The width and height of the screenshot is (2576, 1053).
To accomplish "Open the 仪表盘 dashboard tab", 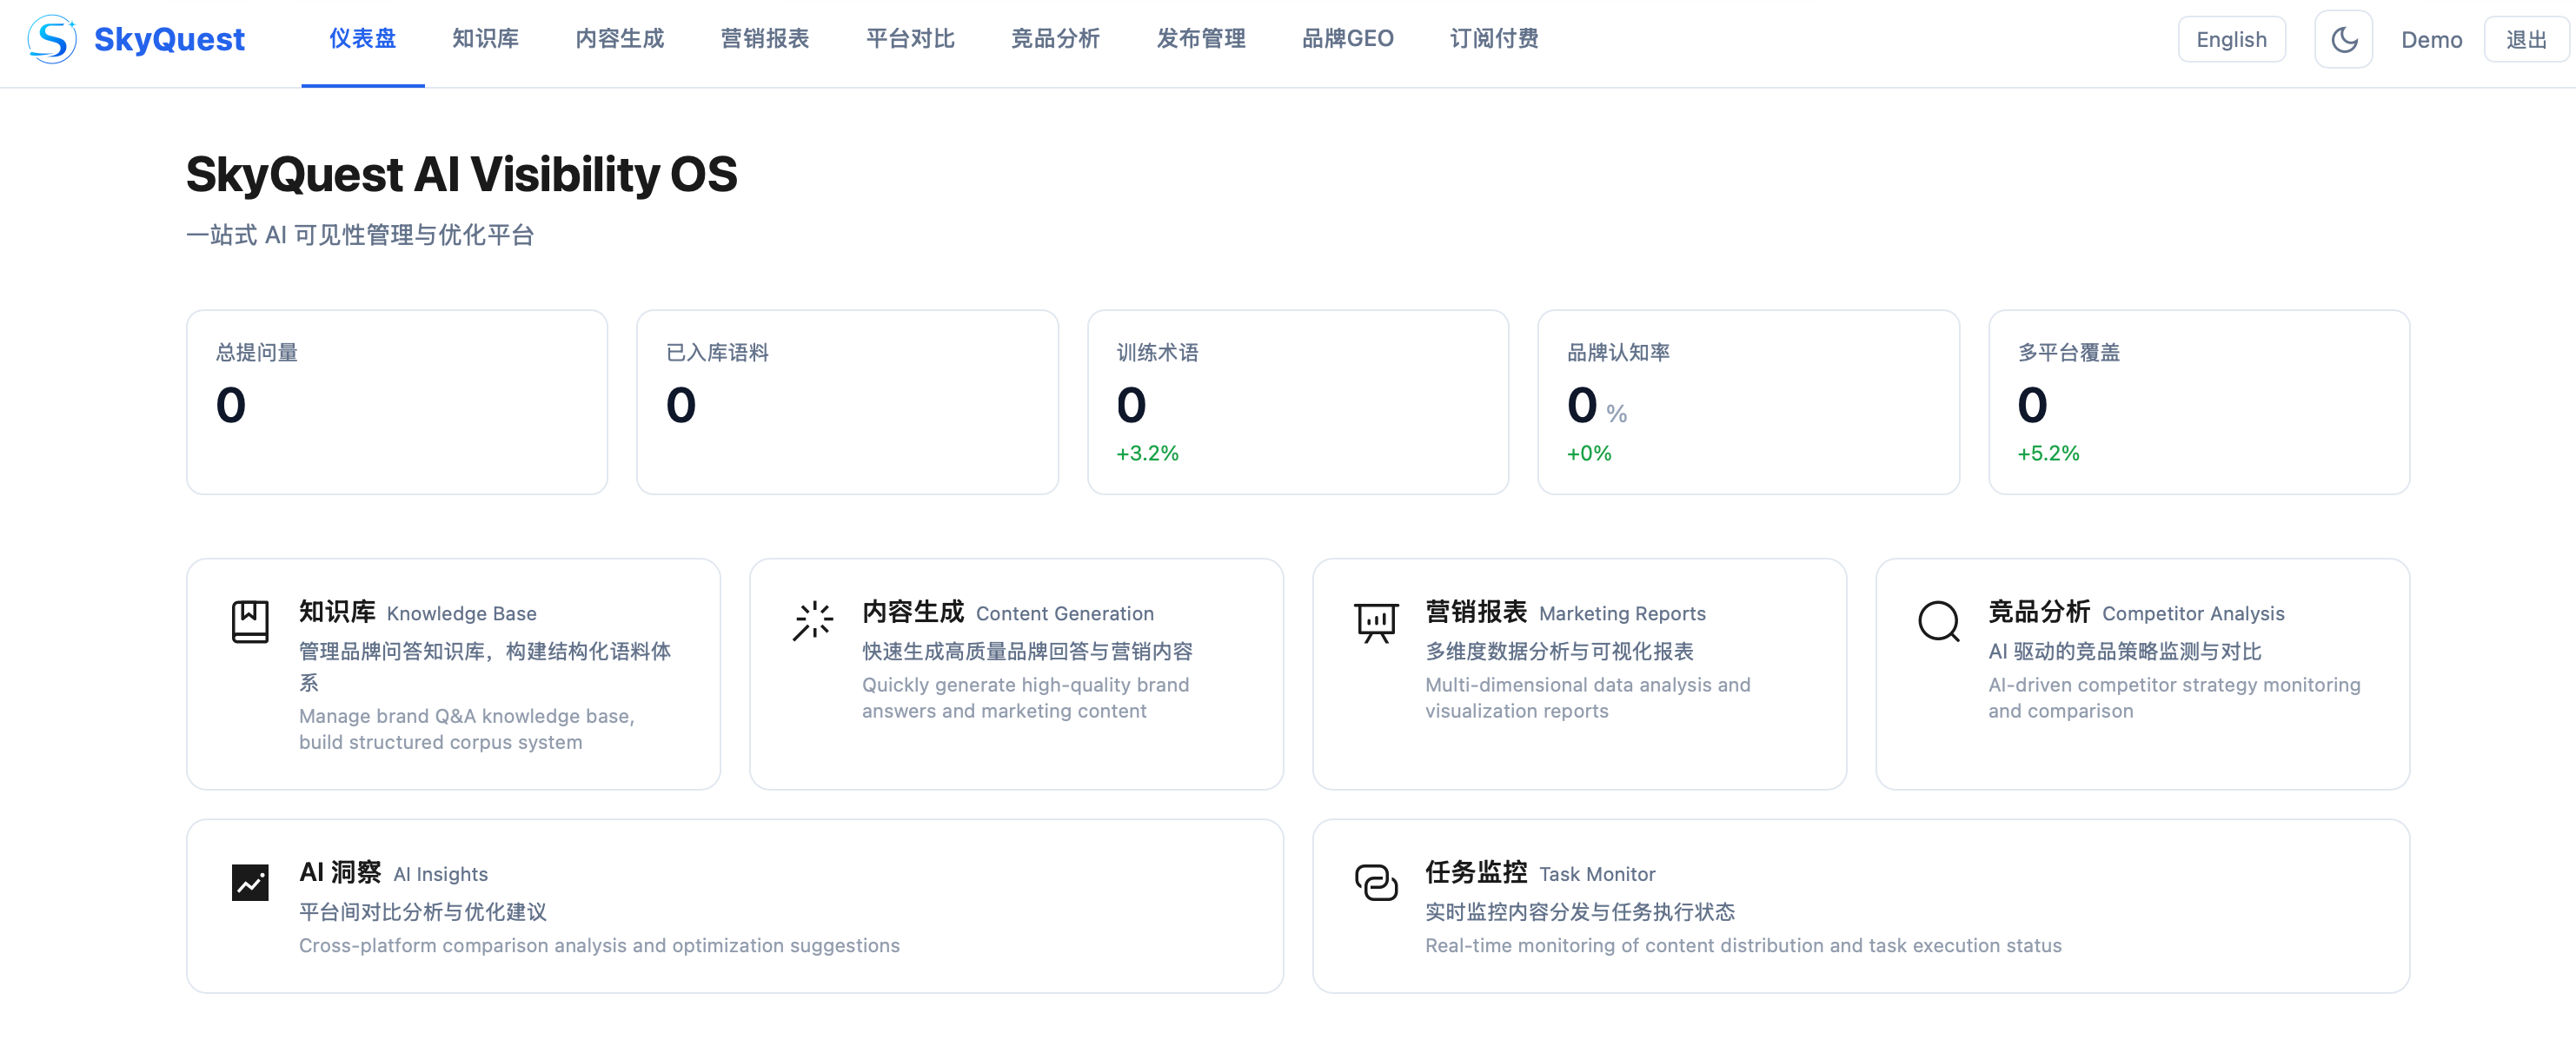I will click(363, 39).
